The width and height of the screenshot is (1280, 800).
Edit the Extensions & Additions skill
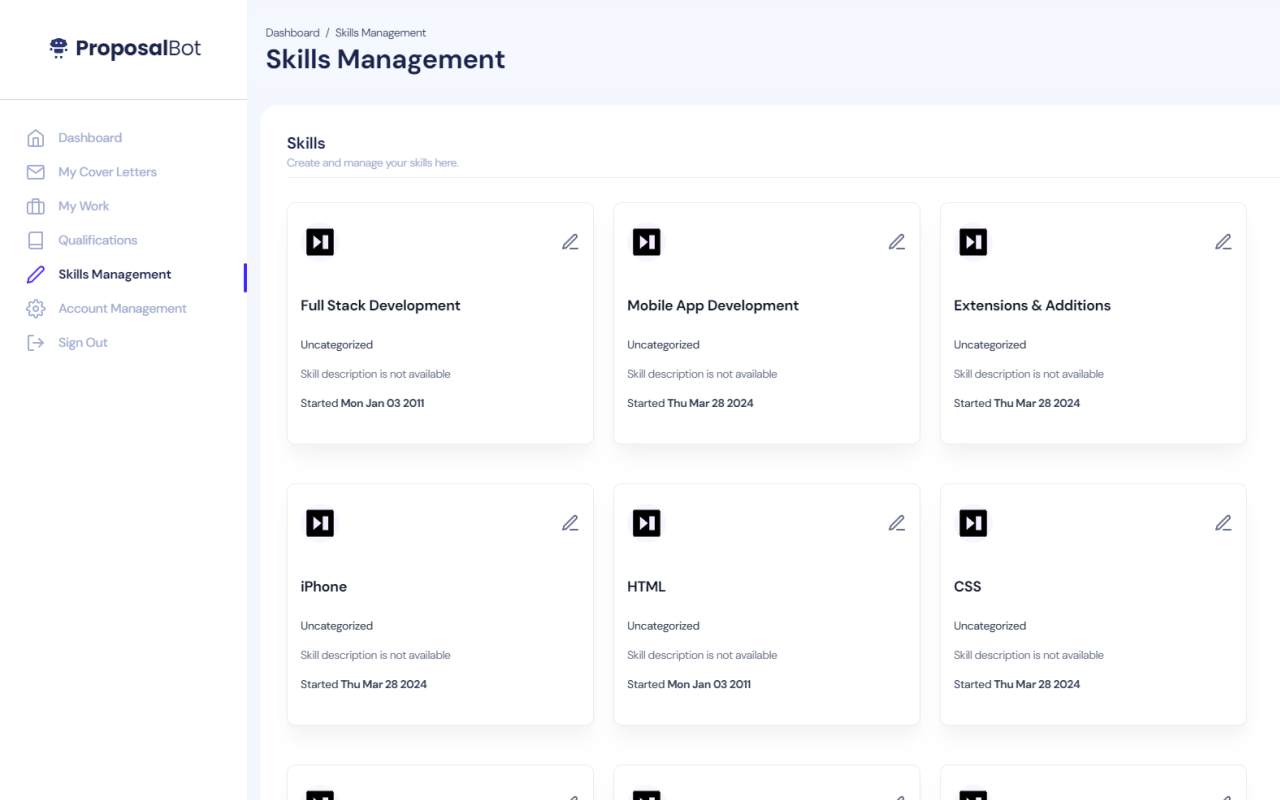point(1223,242)
